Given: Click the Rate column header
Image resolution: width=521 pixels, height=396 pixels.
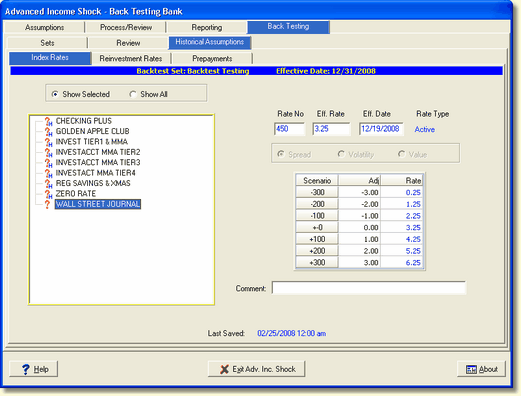Looking at the screenshot, I should 402,180.
